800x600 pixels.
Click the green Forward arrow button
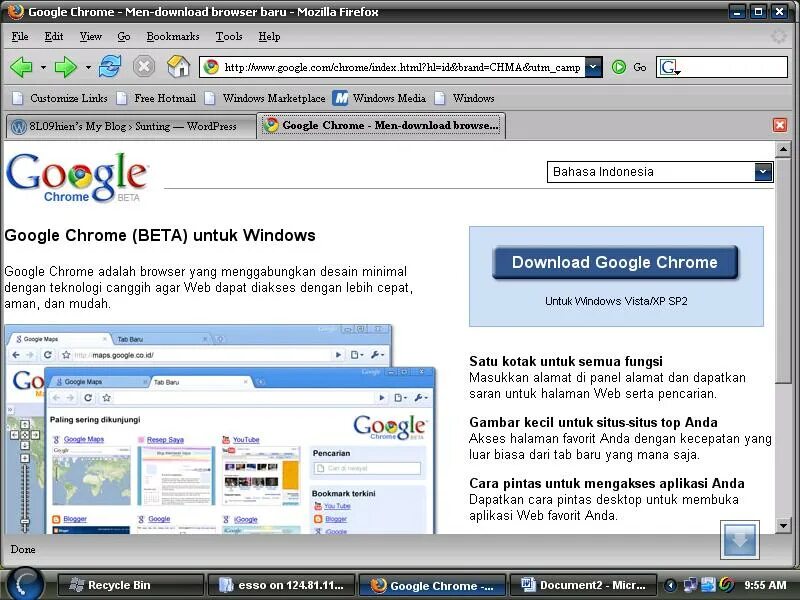click(x=65, y=67)
